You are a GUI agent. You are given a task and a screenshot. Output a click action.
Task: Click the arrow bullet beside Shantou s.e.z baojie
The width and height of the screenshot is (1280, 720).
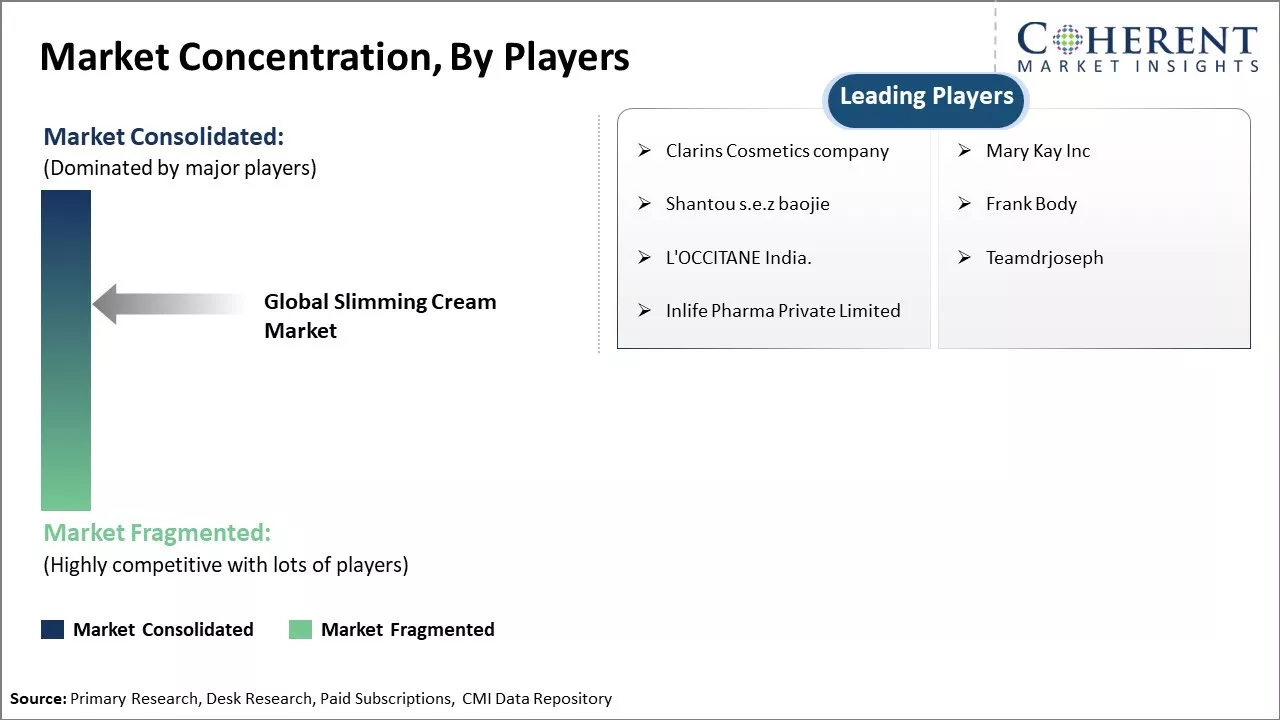(645, 204)
